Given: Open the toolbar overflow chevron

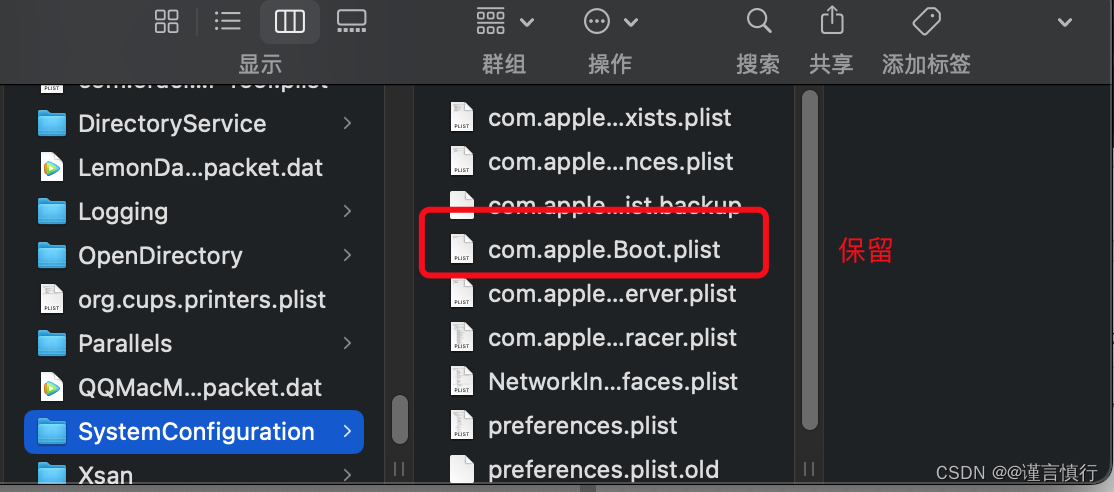Looking at the screenshot, I should (1064, 23).
